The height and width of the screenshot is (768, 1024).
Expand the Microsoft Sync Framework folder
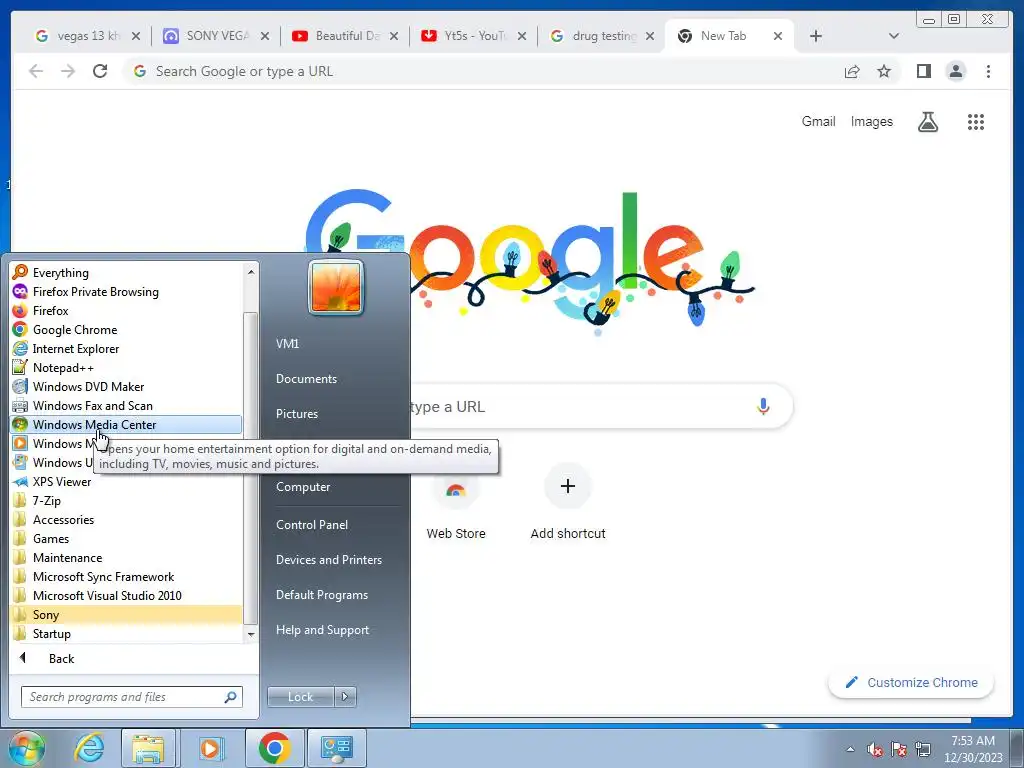pos(126,576)
